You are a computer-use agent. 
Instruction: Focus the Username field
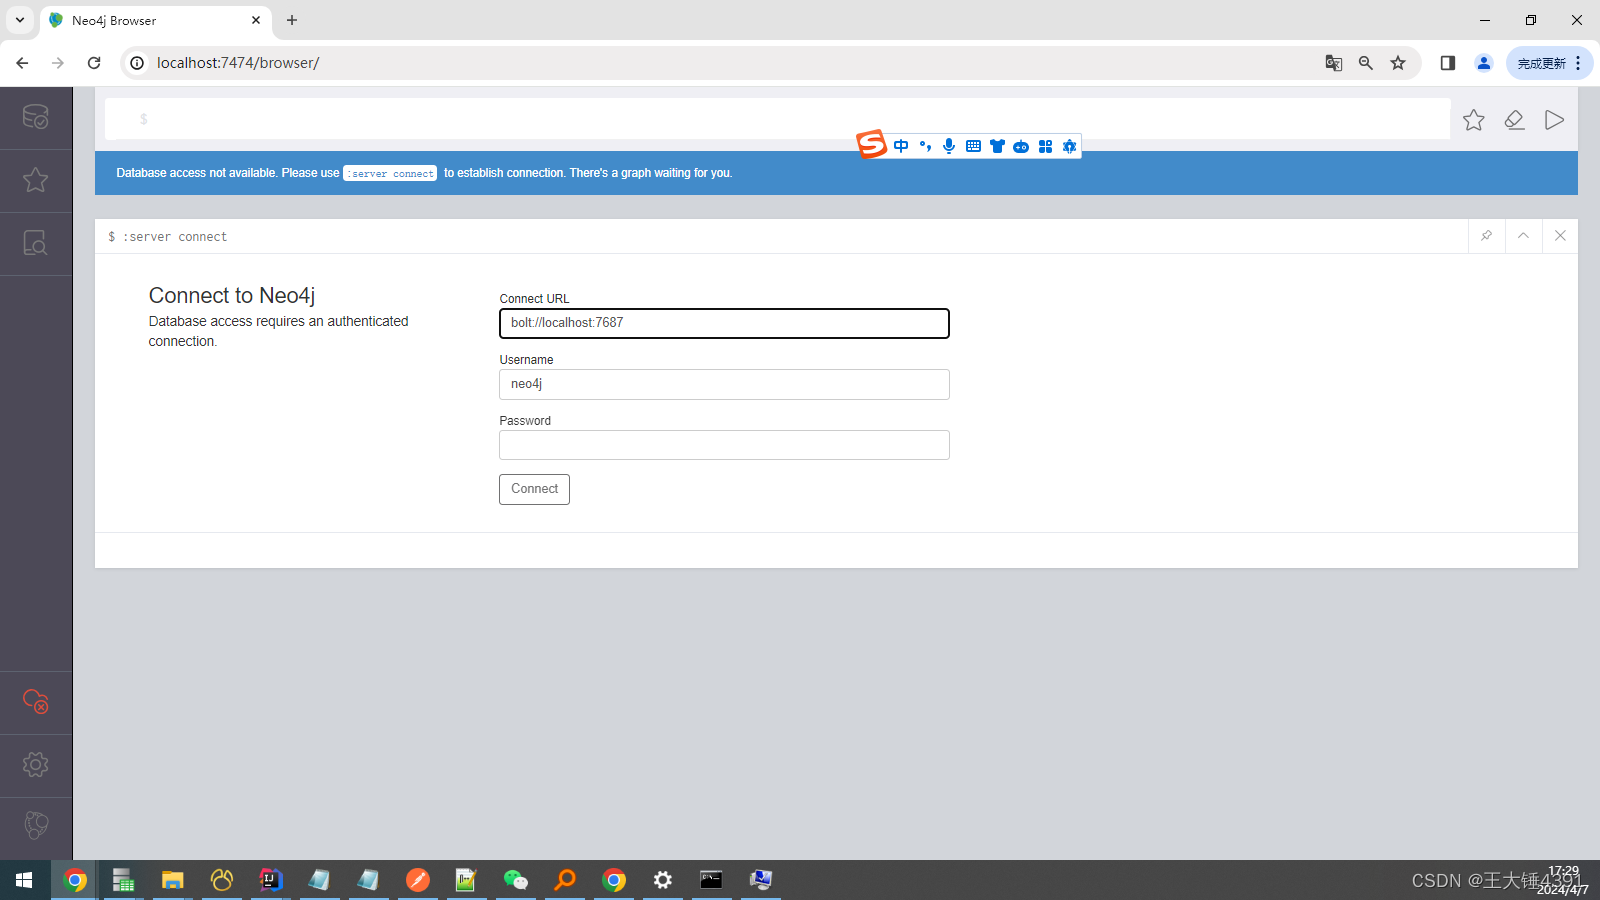(724, 384)
